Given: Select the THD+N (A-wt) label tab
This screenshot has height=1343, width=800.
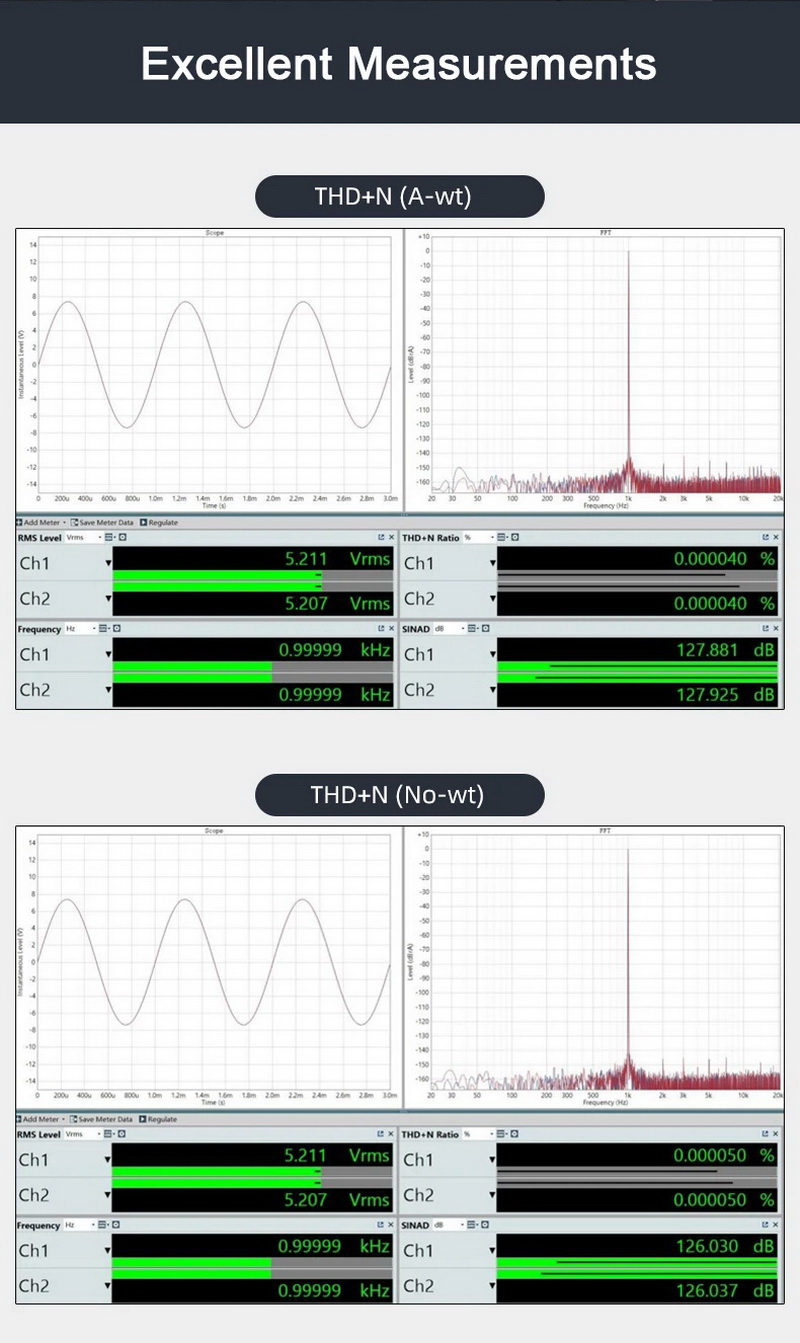Looking at the screenshot, I should 400,196.
